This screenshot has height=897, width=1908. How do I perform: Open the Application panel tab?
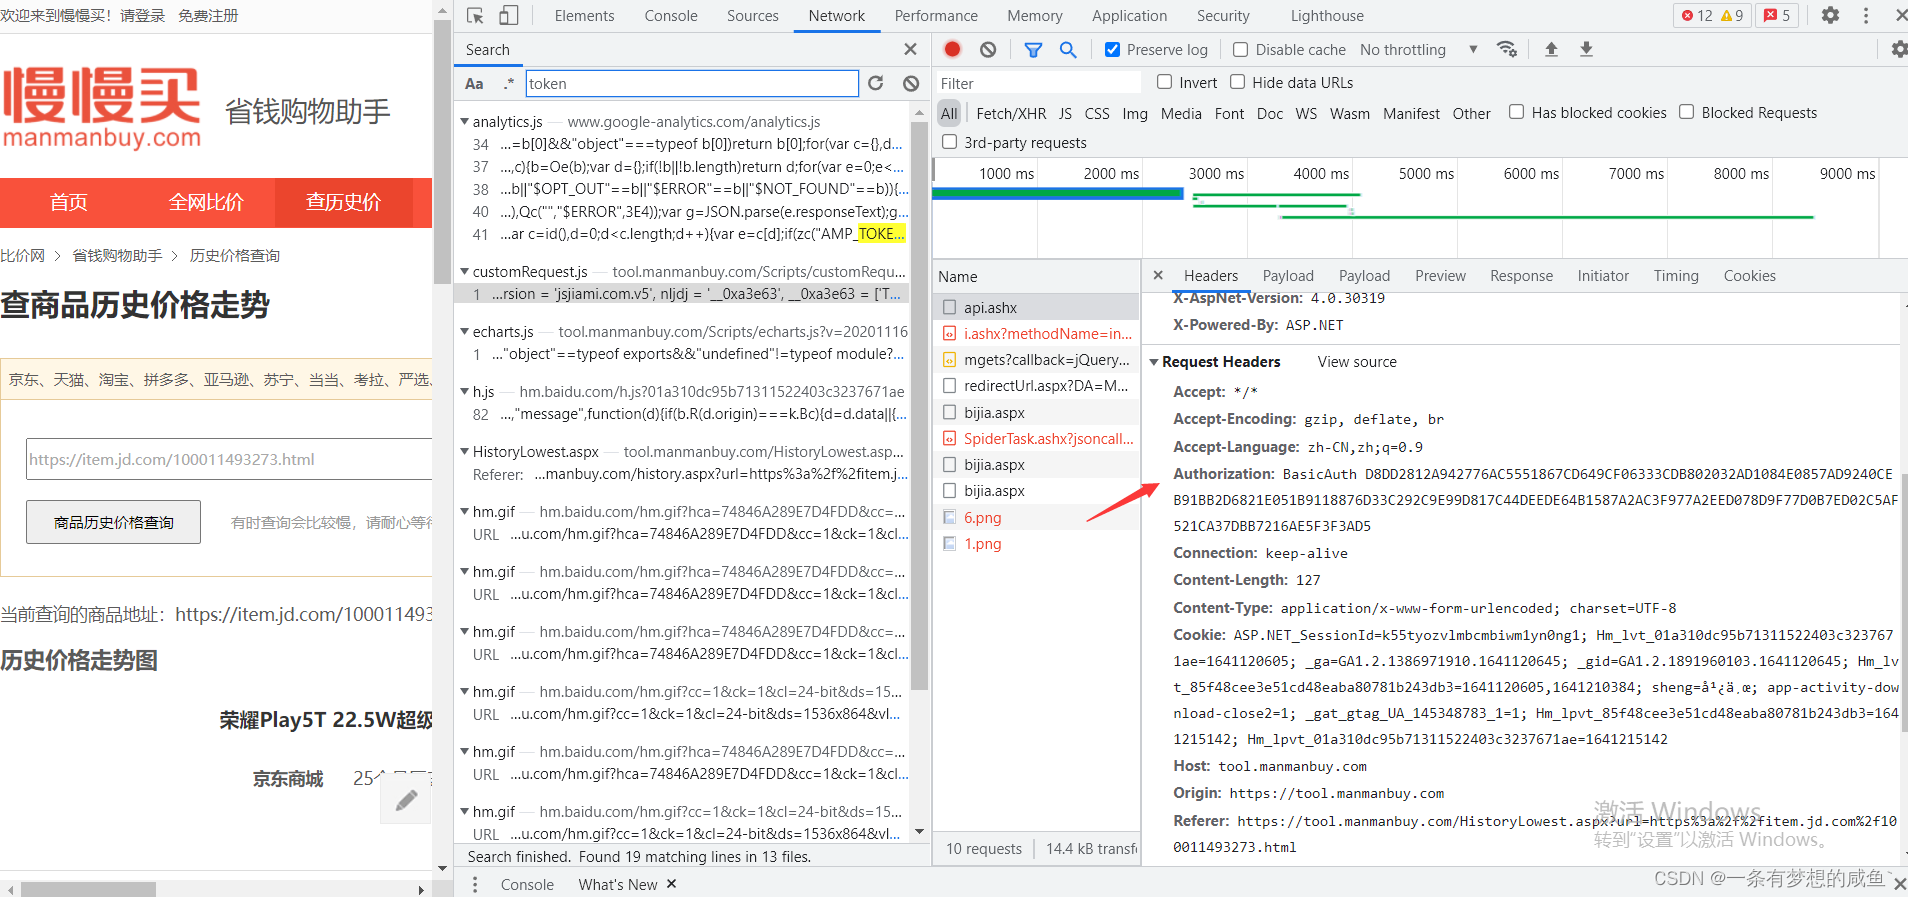1129,16
